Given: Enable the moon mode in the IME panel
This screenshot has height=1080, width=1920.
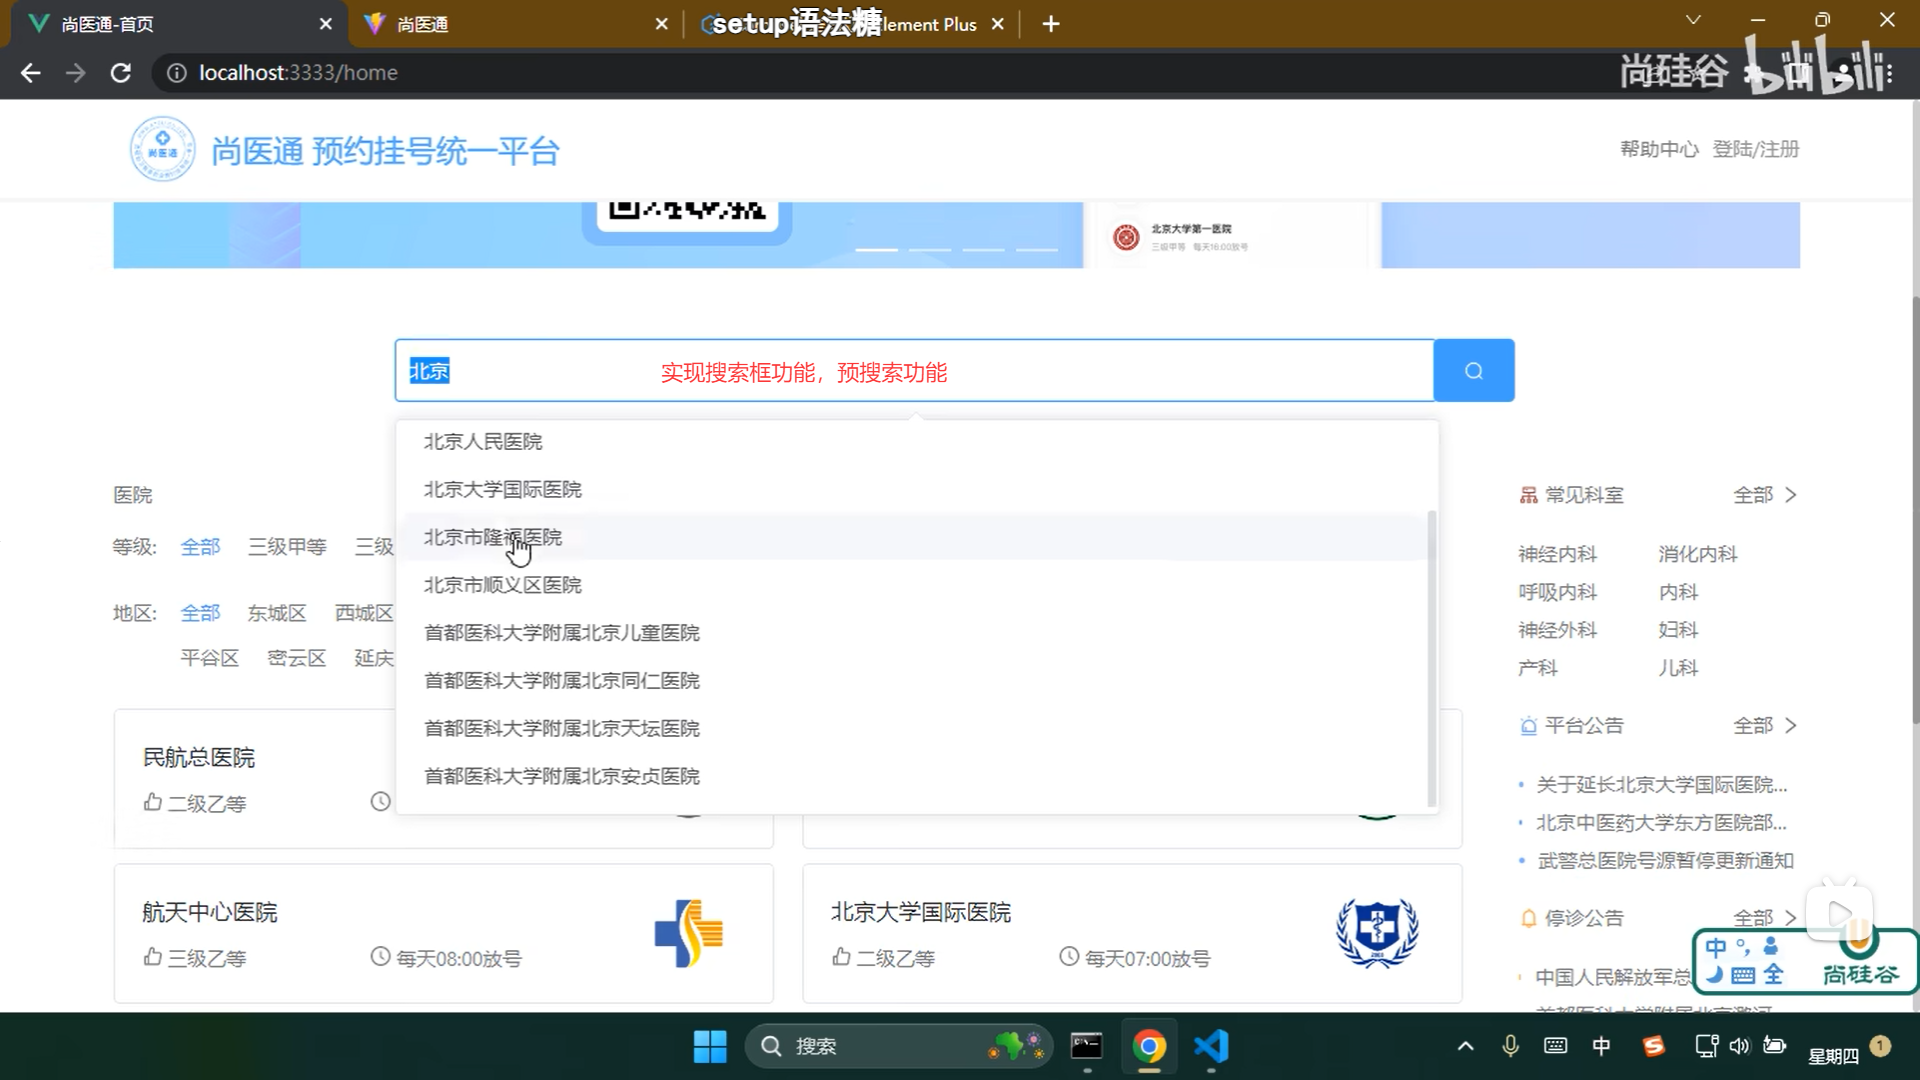Looking at the screenshot, I should pyautogui.click(x=1714, y=976).
